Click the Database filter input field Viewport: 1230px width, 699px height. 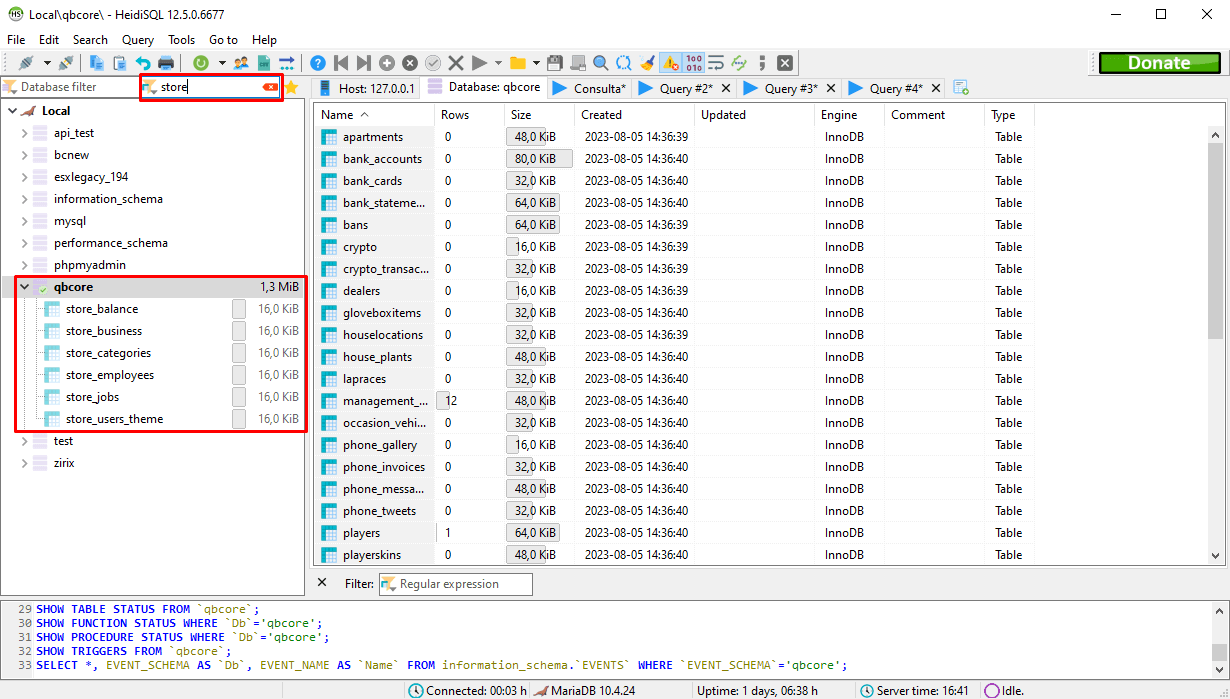pyautogui.click(x=70, y=87)
